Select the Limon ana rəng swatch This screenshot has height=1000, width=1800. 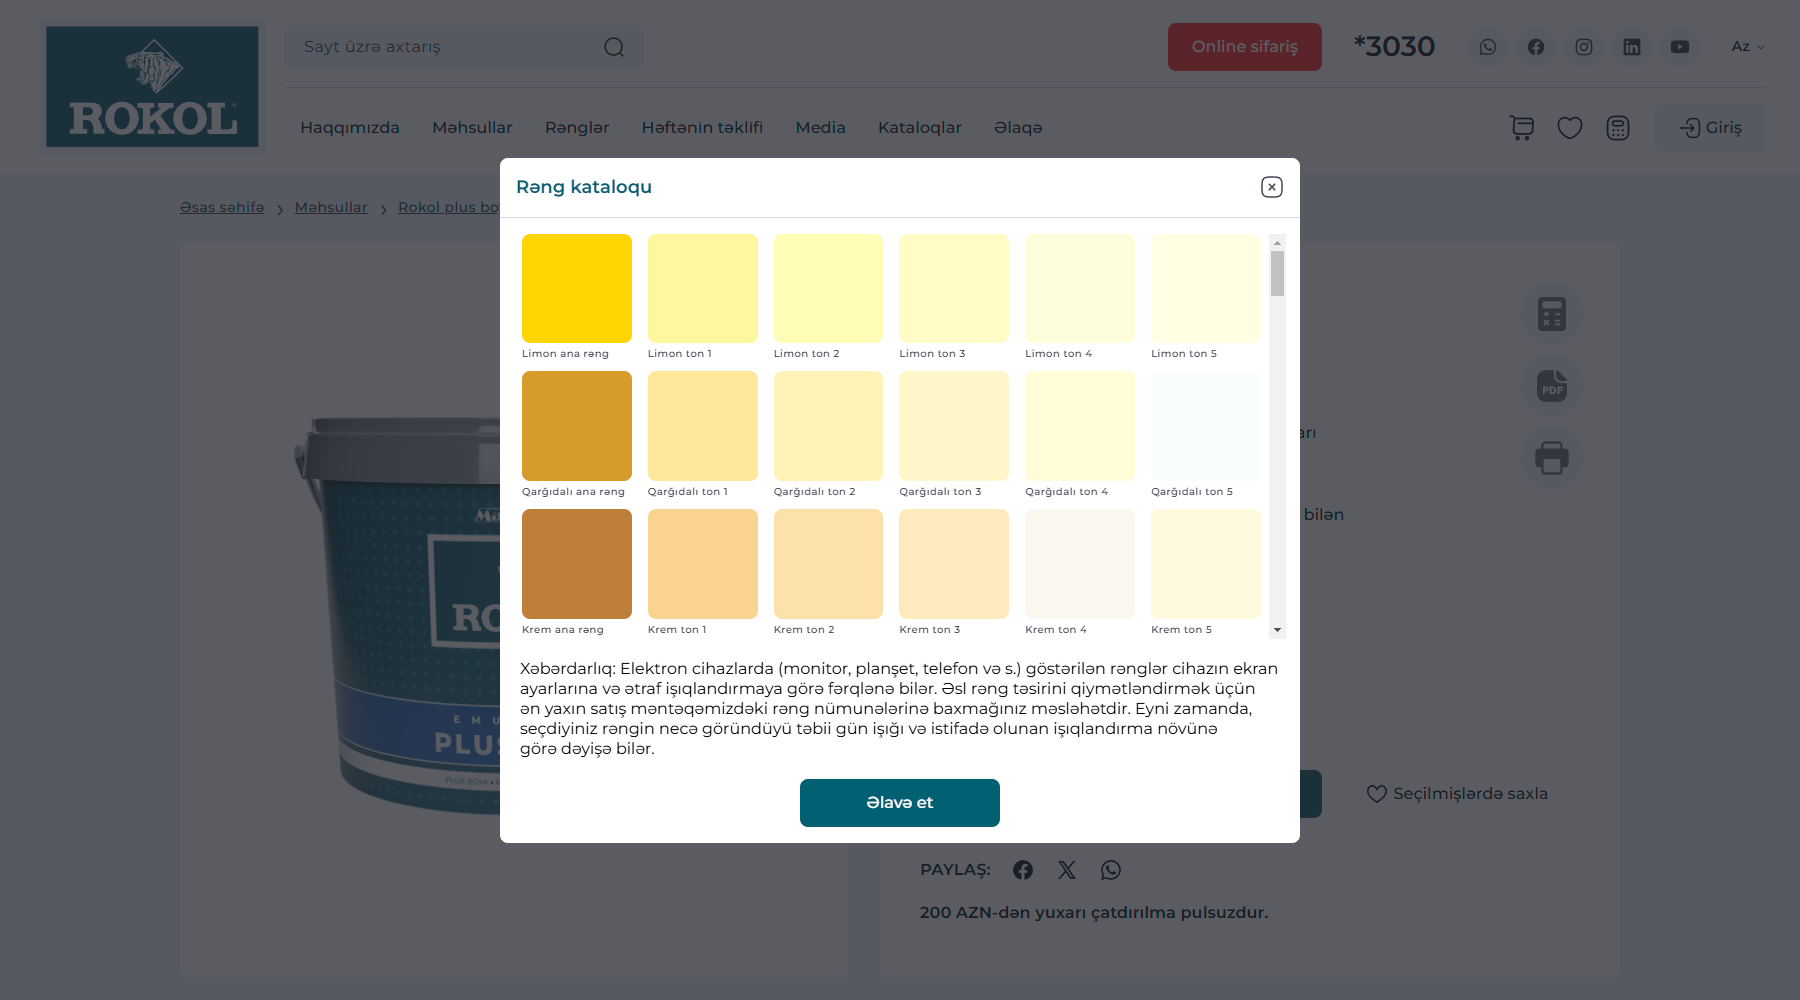click(x=577, y=289)
